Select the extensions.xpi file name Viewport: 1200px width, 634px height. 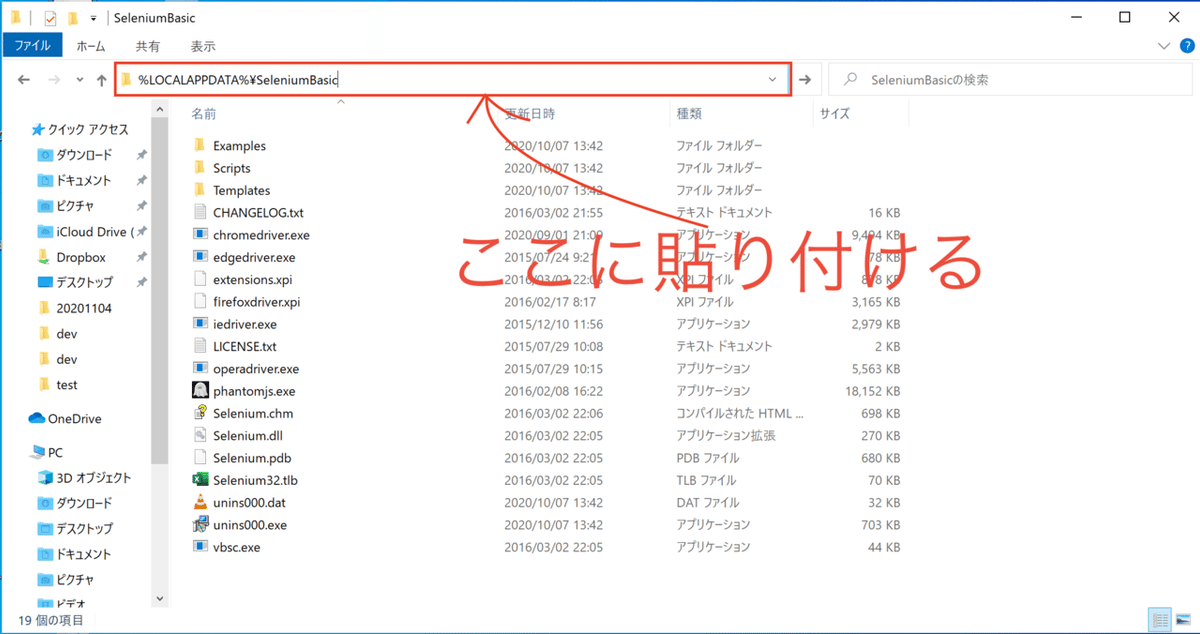tap(252, 279)
